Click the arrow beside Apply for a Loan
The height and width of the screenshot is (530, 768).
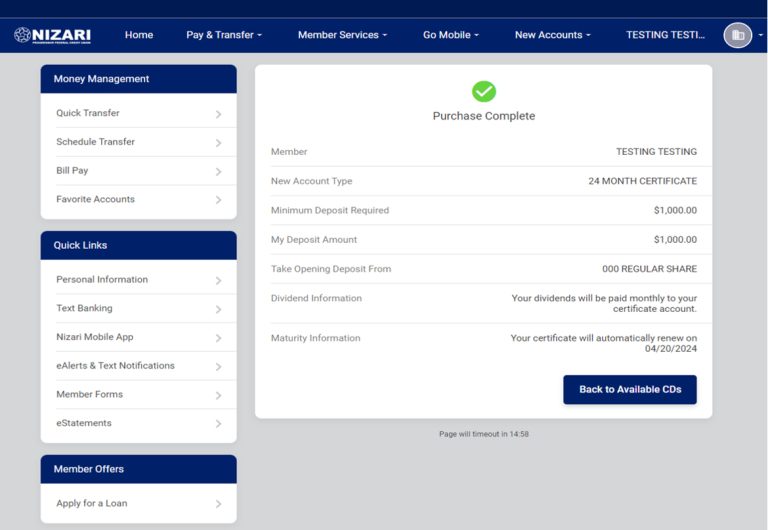pos(218,504)
